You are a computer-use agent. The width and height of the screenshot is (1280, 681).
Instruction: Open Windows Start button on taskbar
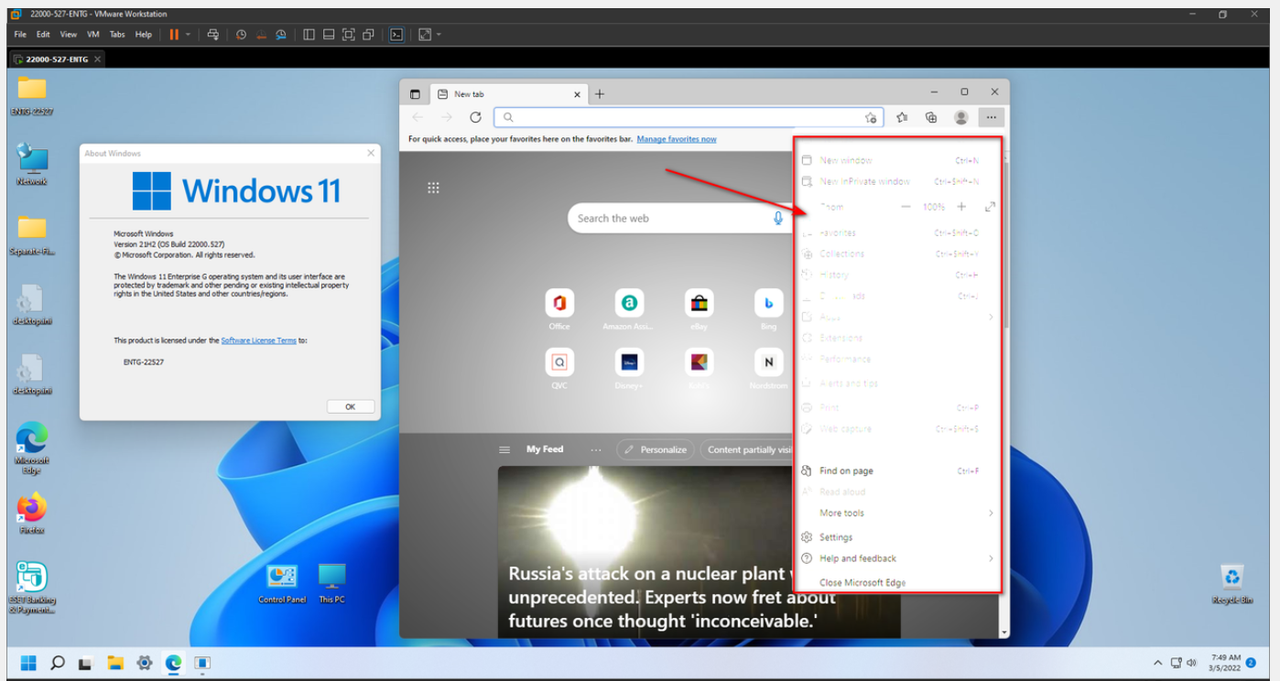29,662
